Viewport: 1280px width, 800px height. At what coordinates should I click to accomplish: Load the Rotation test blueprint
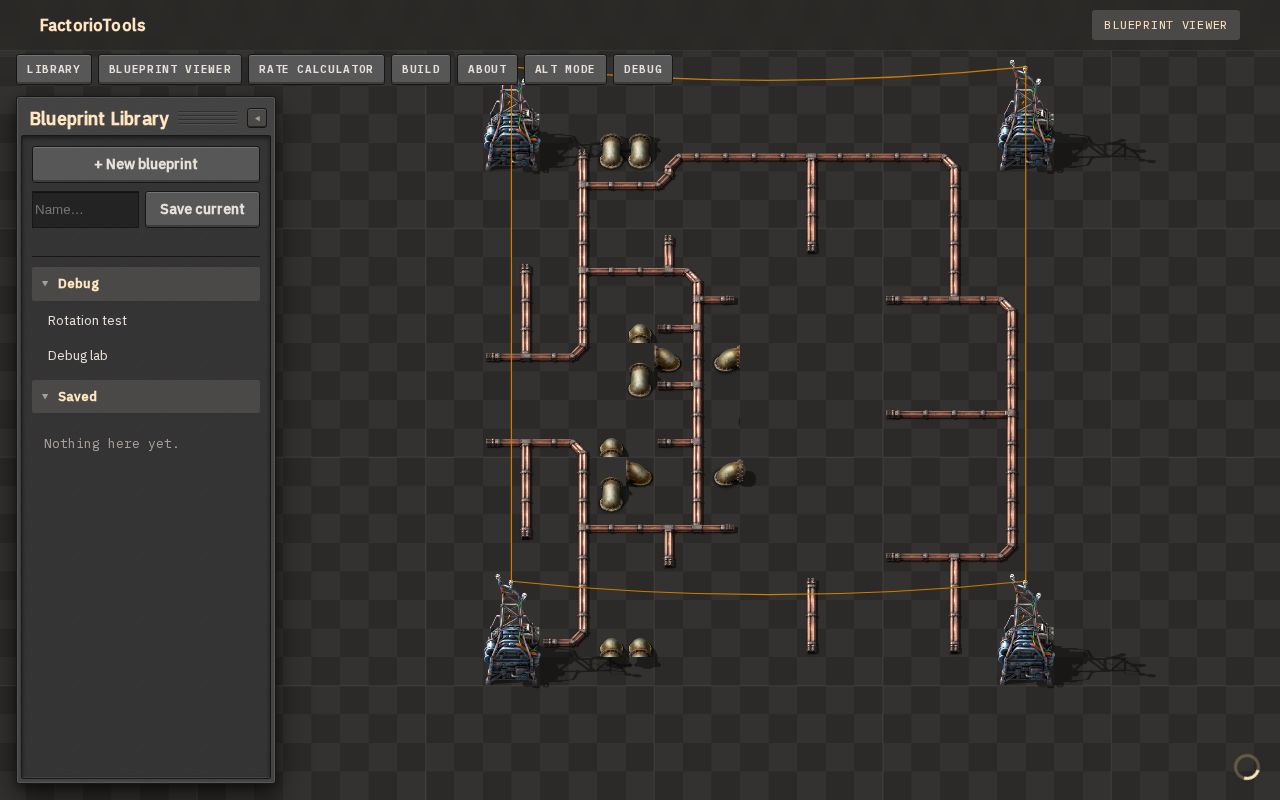pos(146,321)
